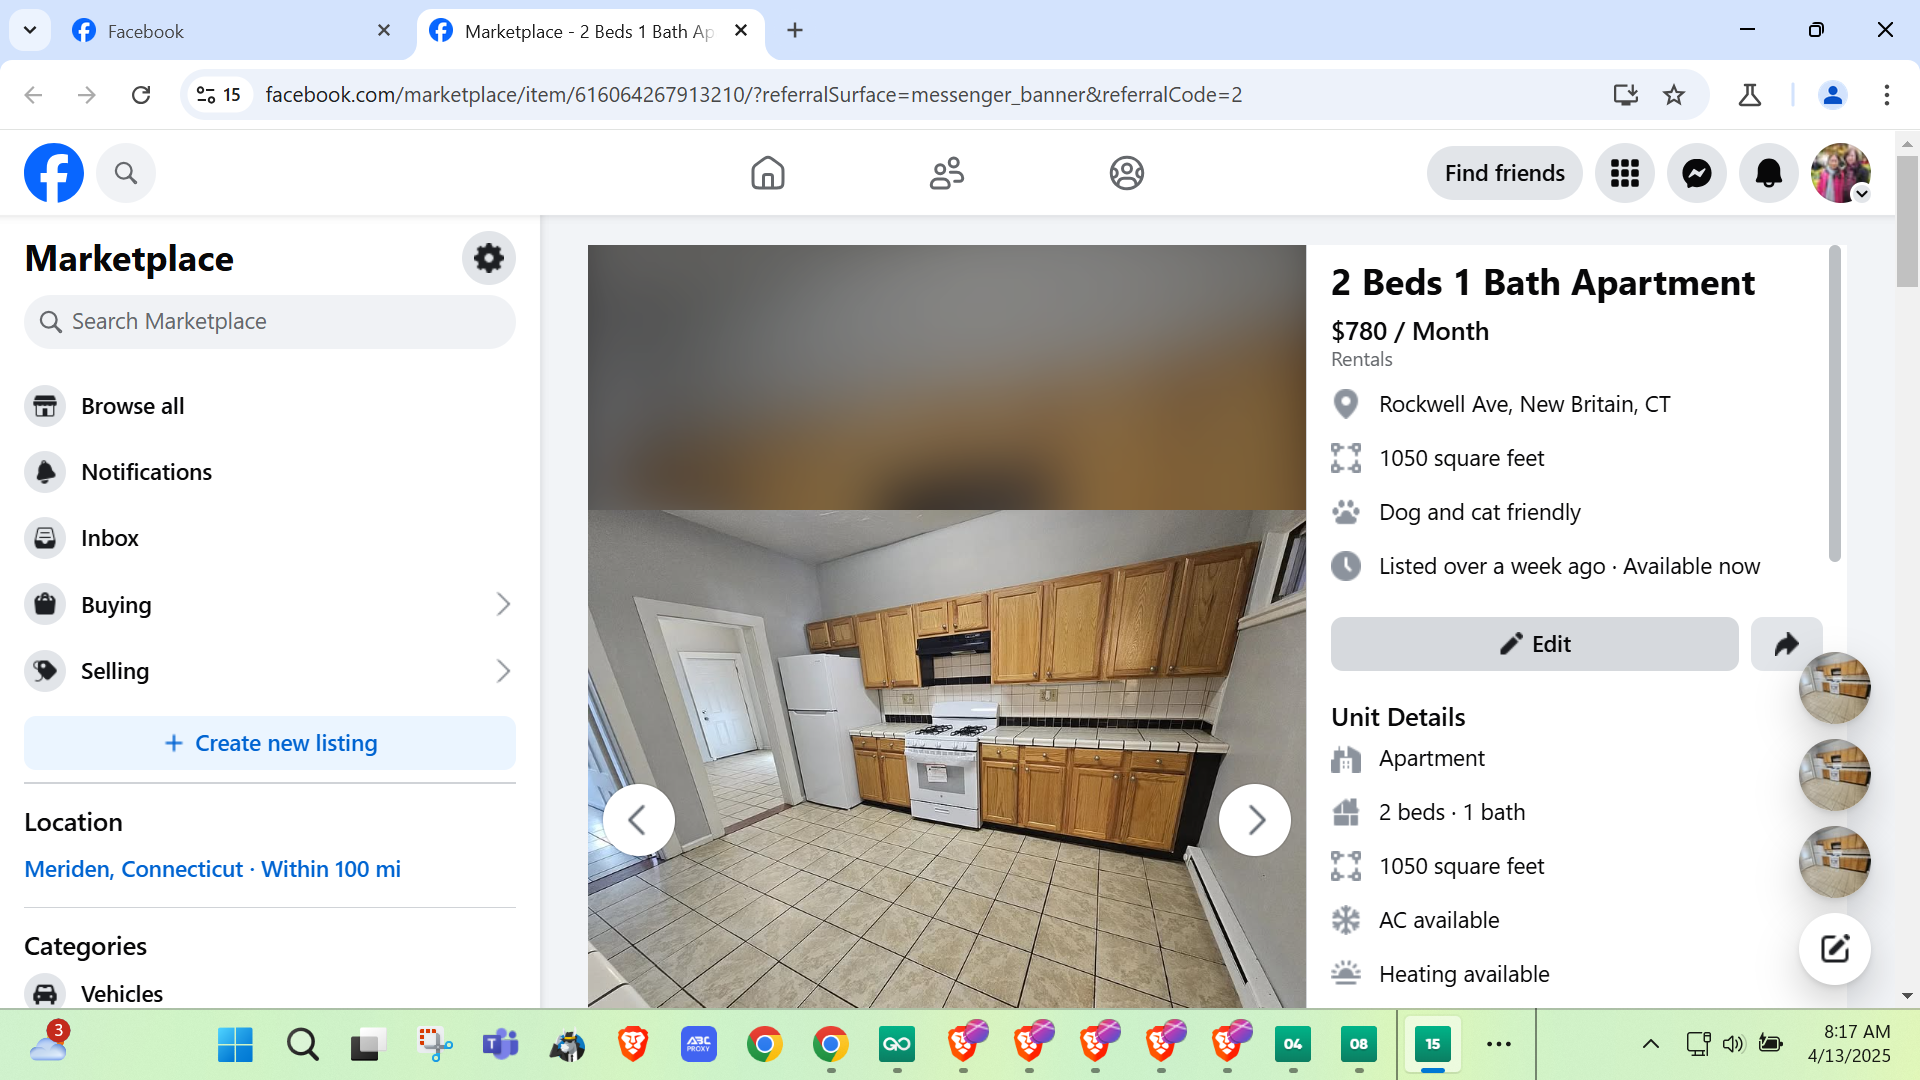The height and width of the screenshot is (1080, 1920).
Task: Open profile account dropdown arrow
Action: [x=1861, y=194]
